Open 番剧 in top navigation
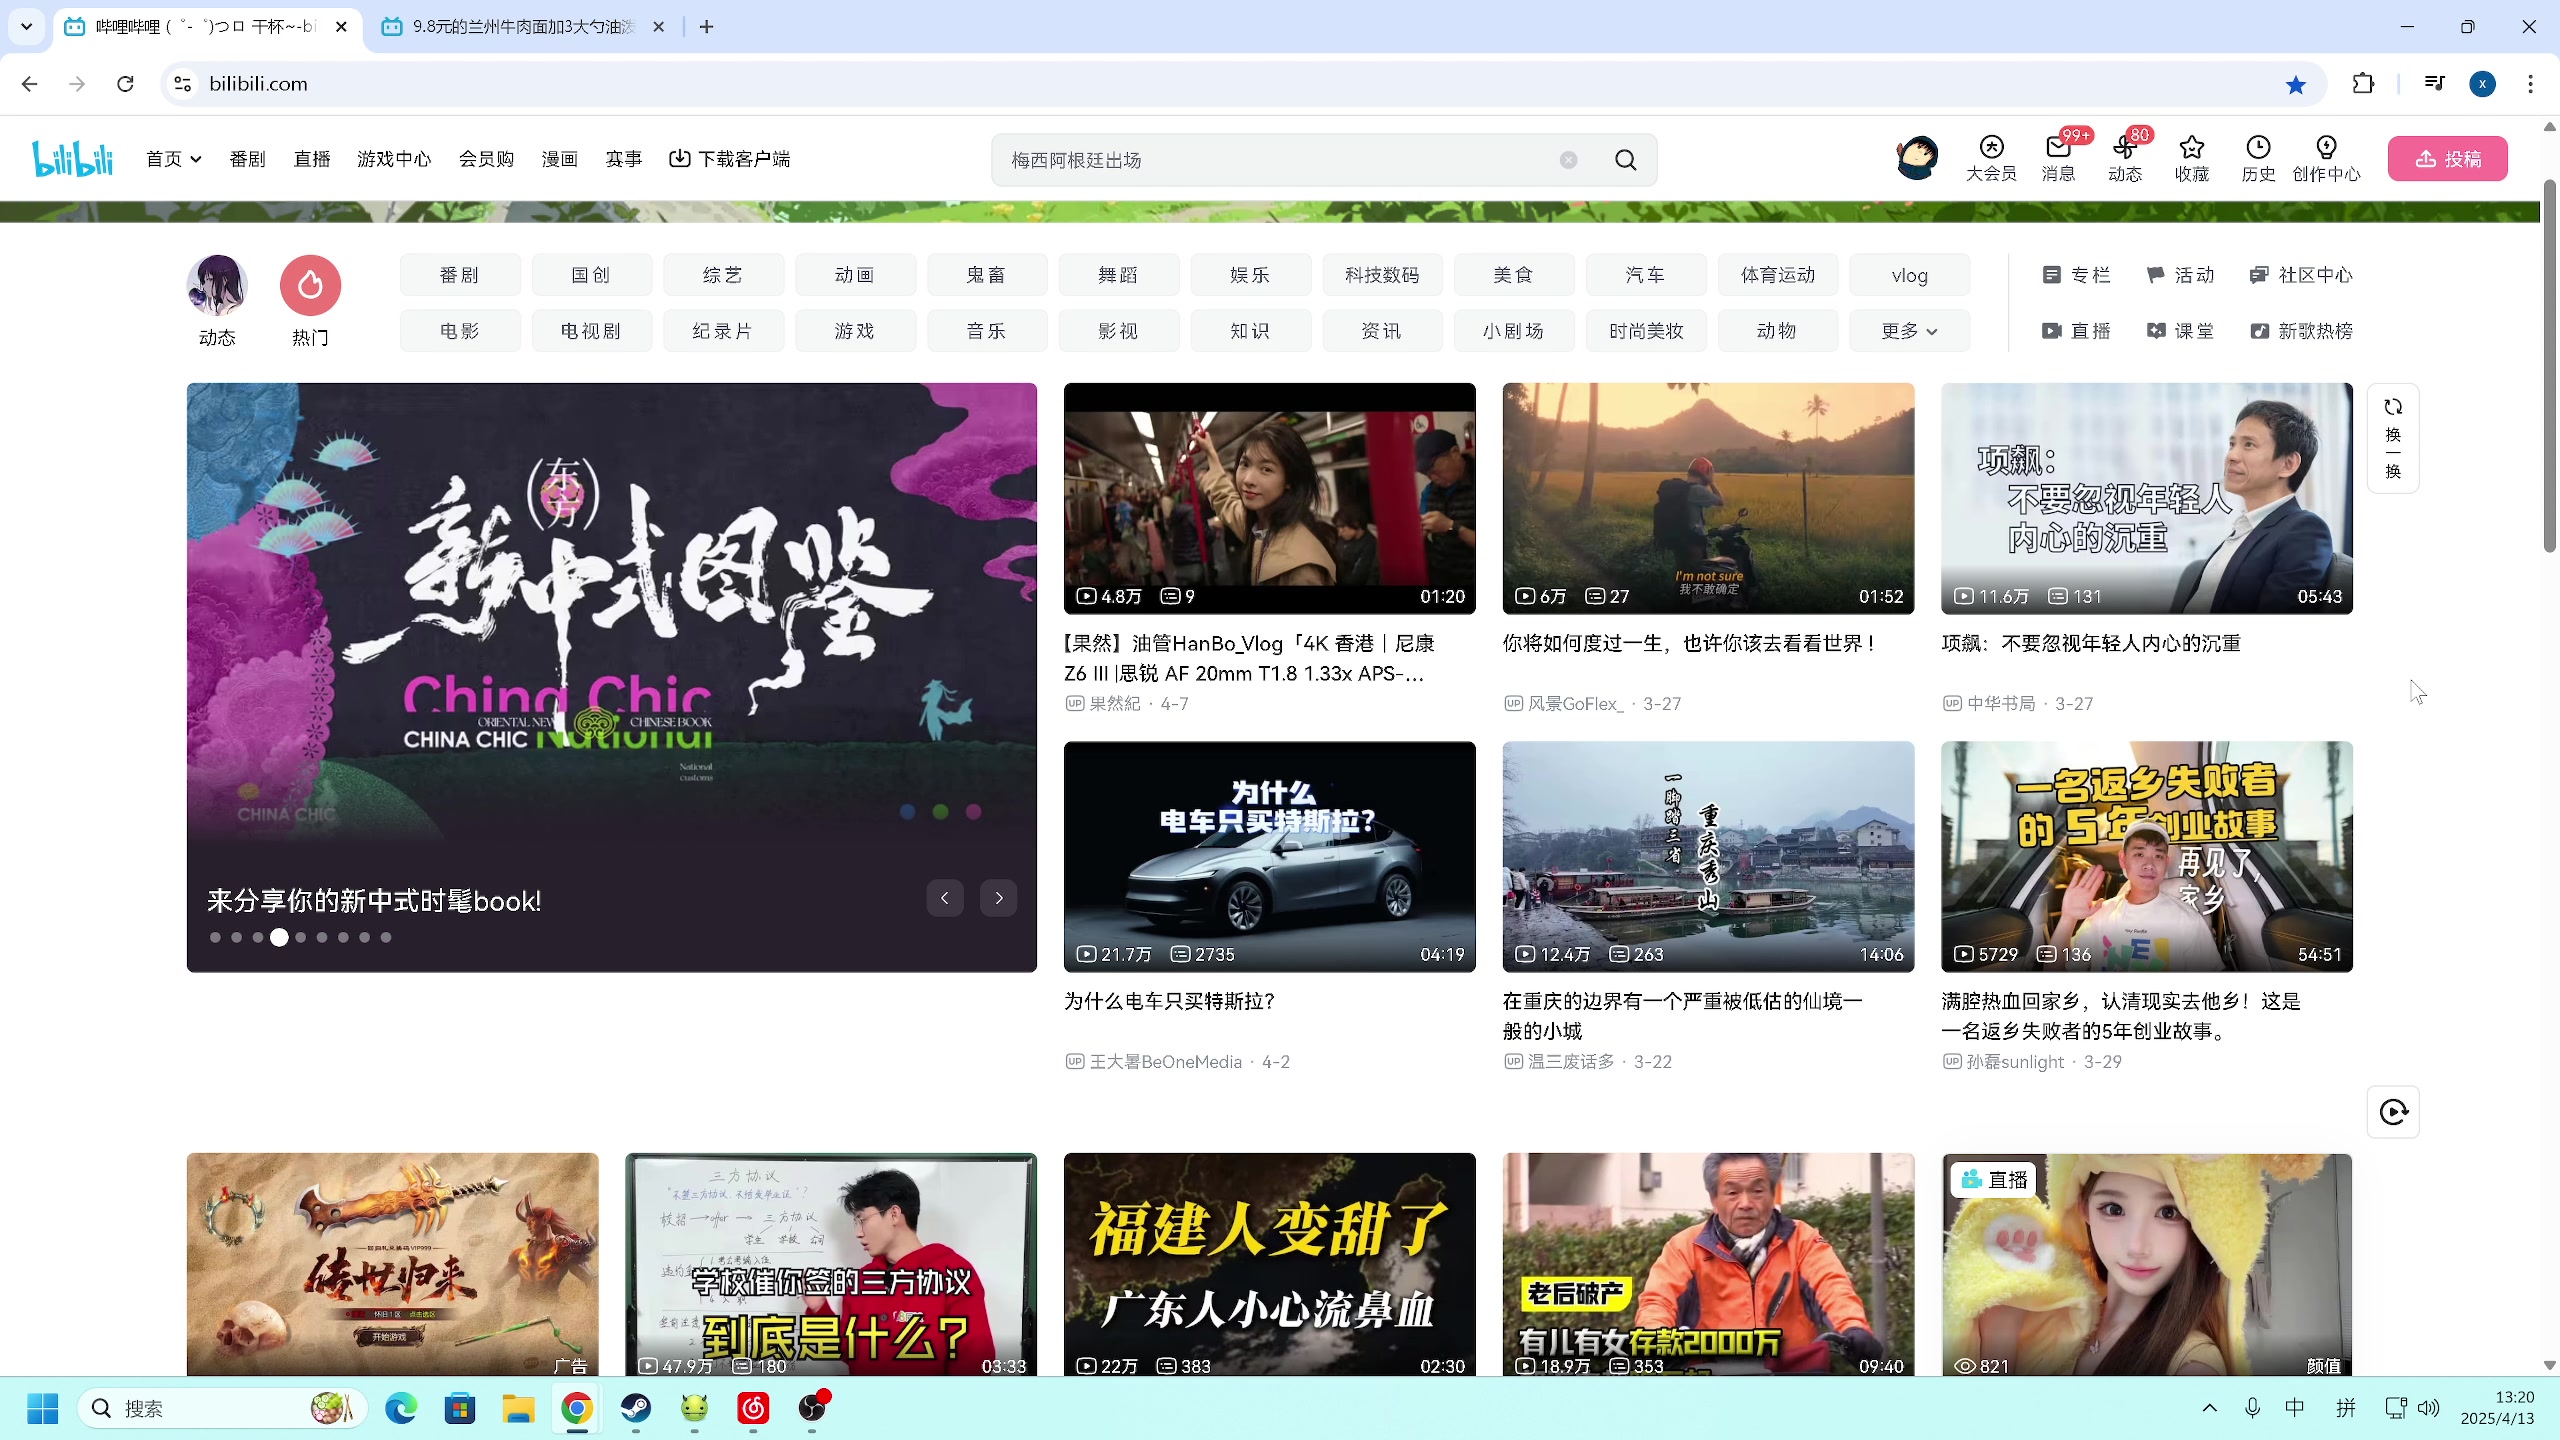Viewport: 2560px width, 1440px height. tap(247, 159)
